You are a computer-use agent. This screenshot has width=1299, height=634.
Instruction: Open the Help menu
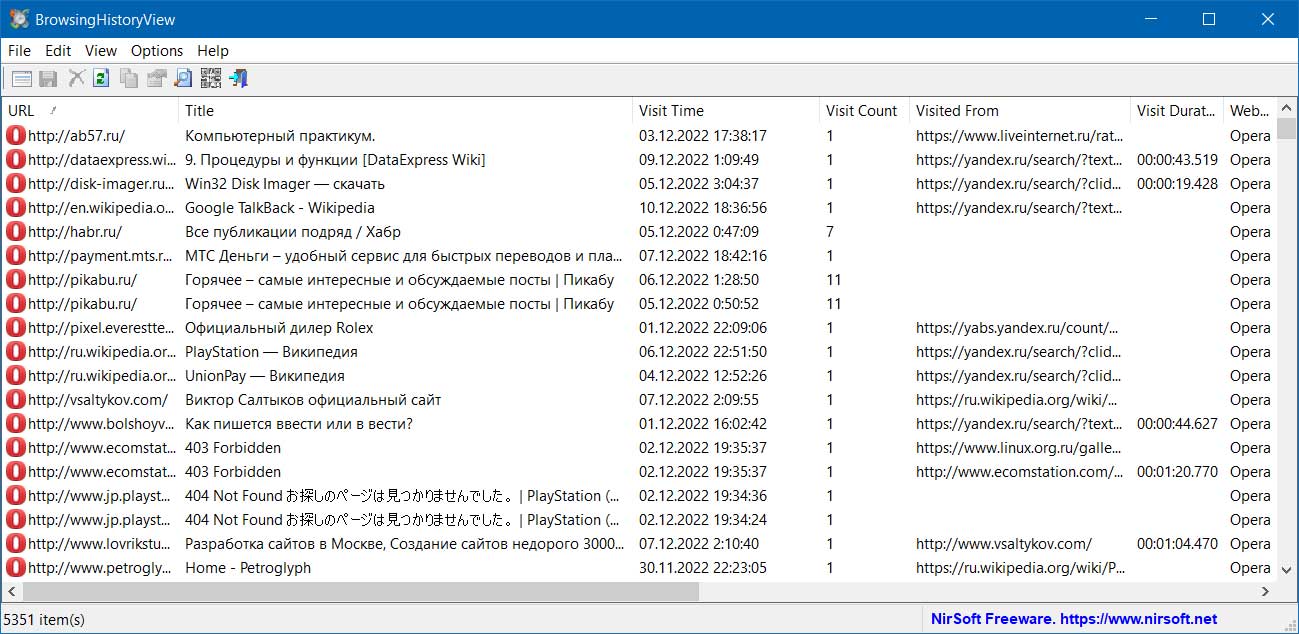point(213,50)
